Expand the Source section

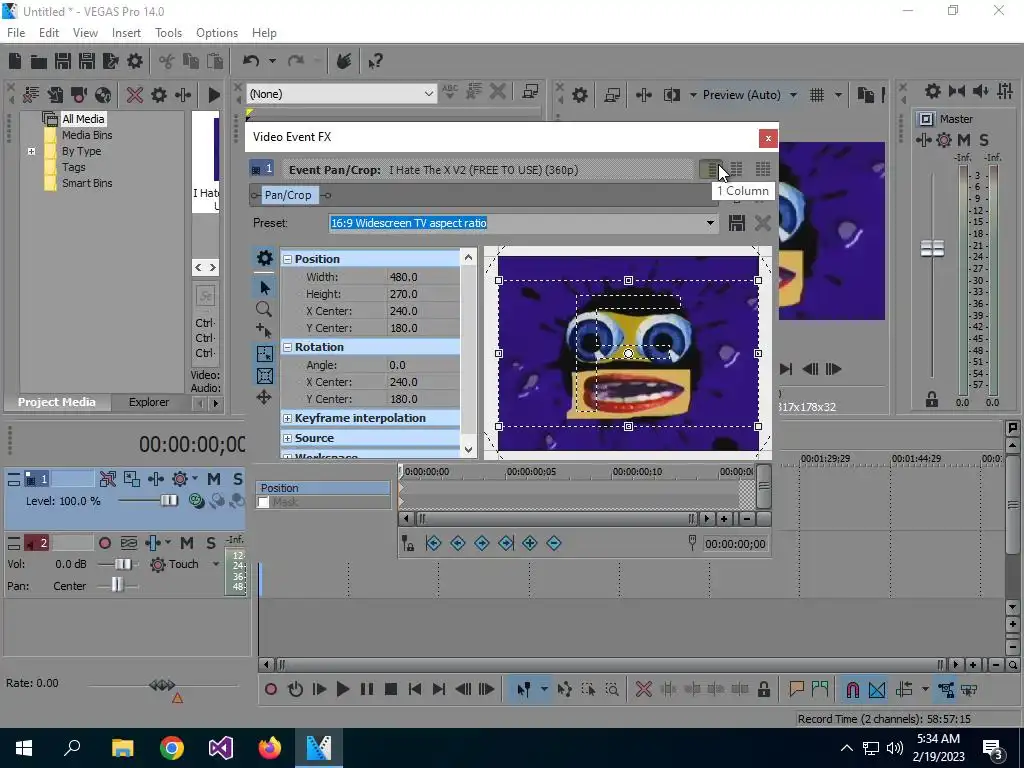click(287, 438)
